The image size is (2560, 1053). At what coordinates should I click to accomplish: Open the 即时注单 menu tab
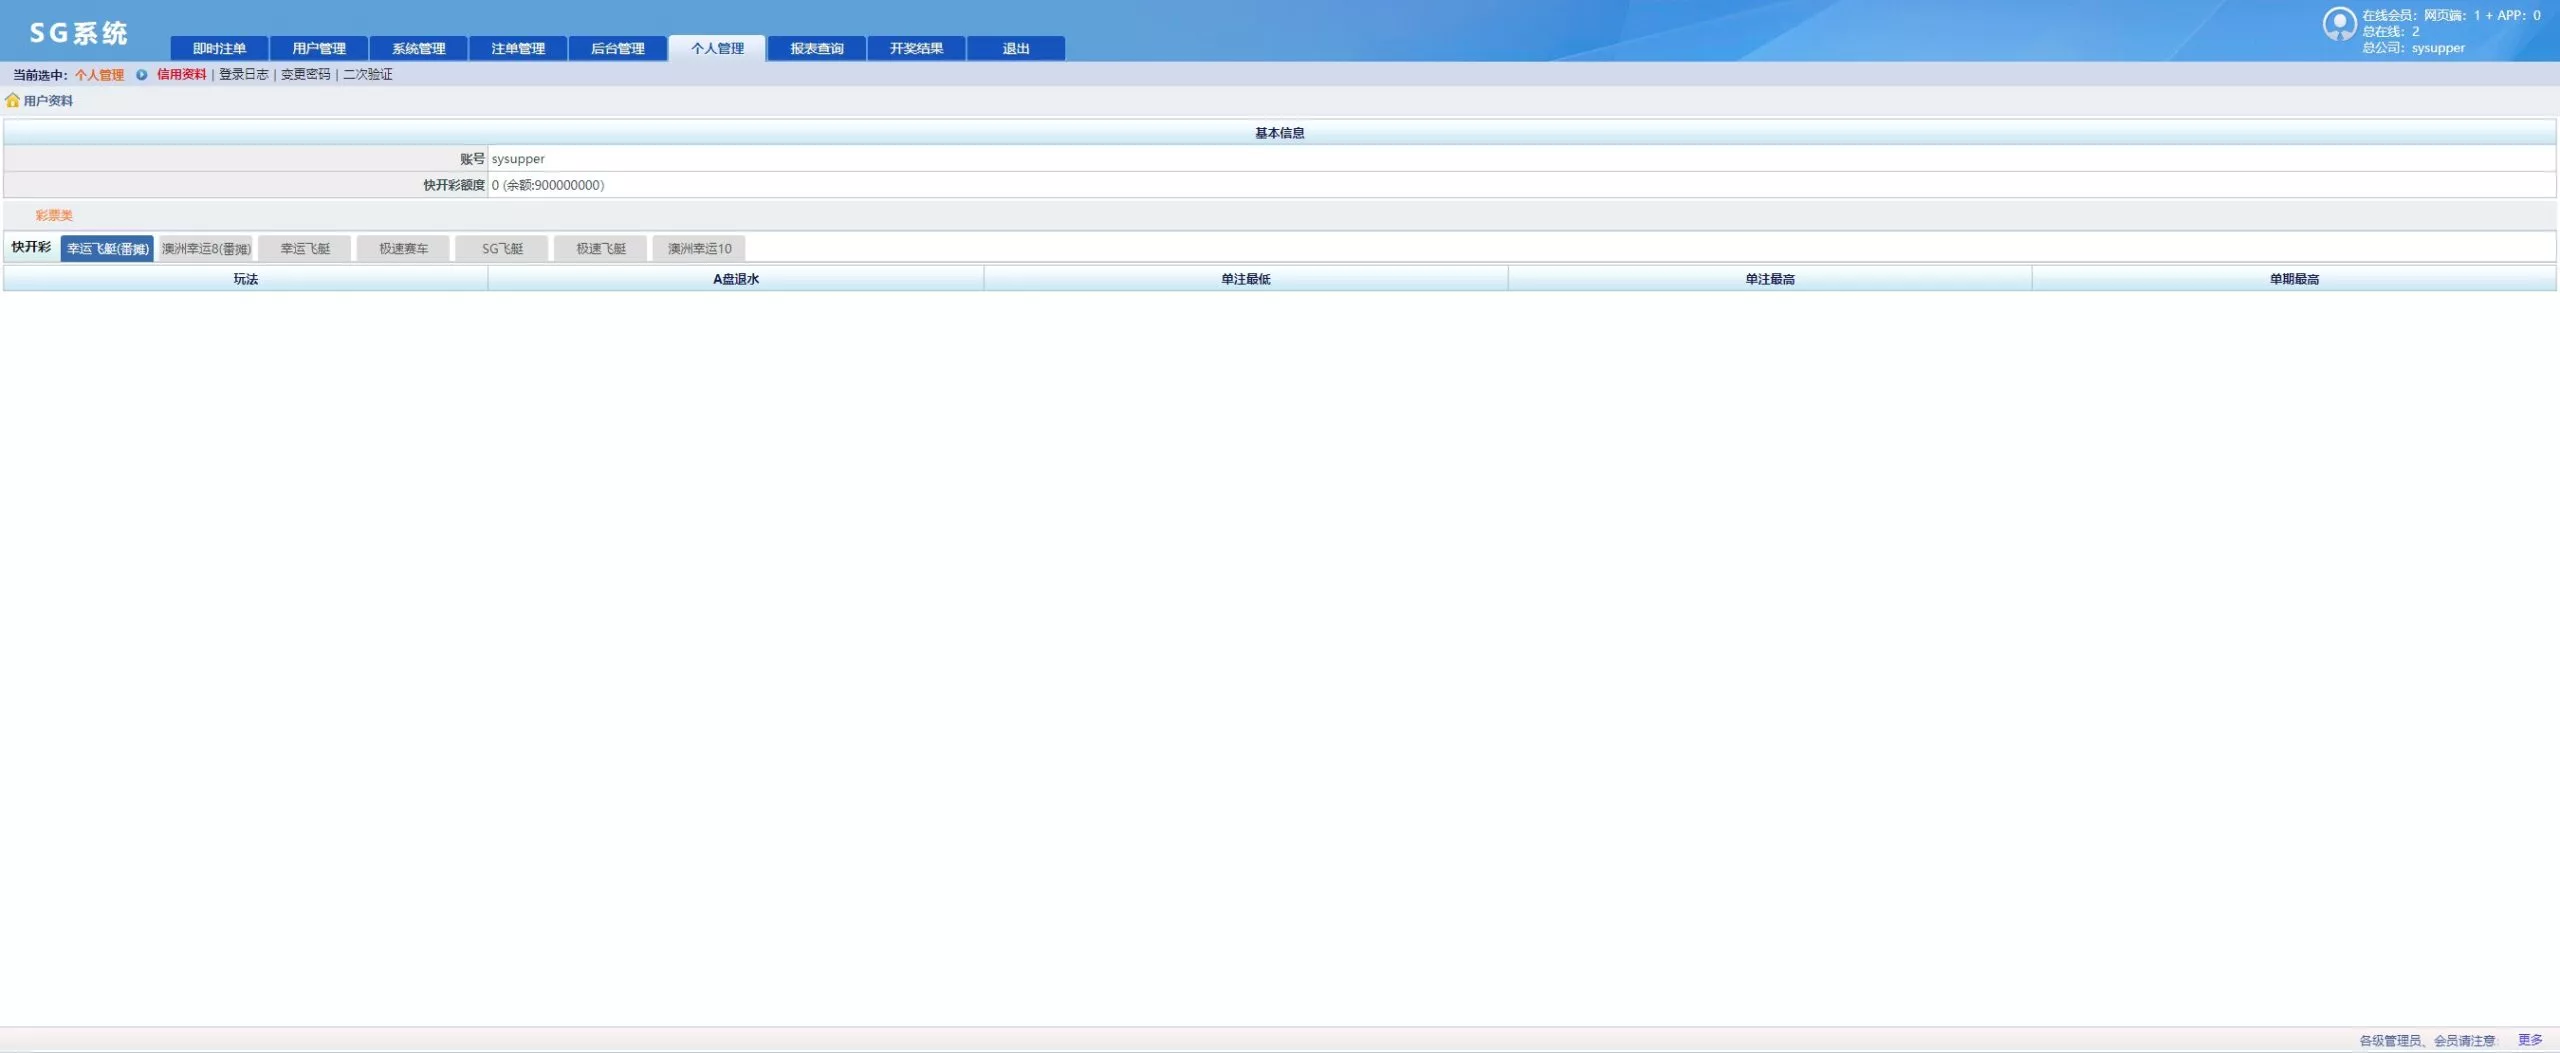(x=219, y=48)
